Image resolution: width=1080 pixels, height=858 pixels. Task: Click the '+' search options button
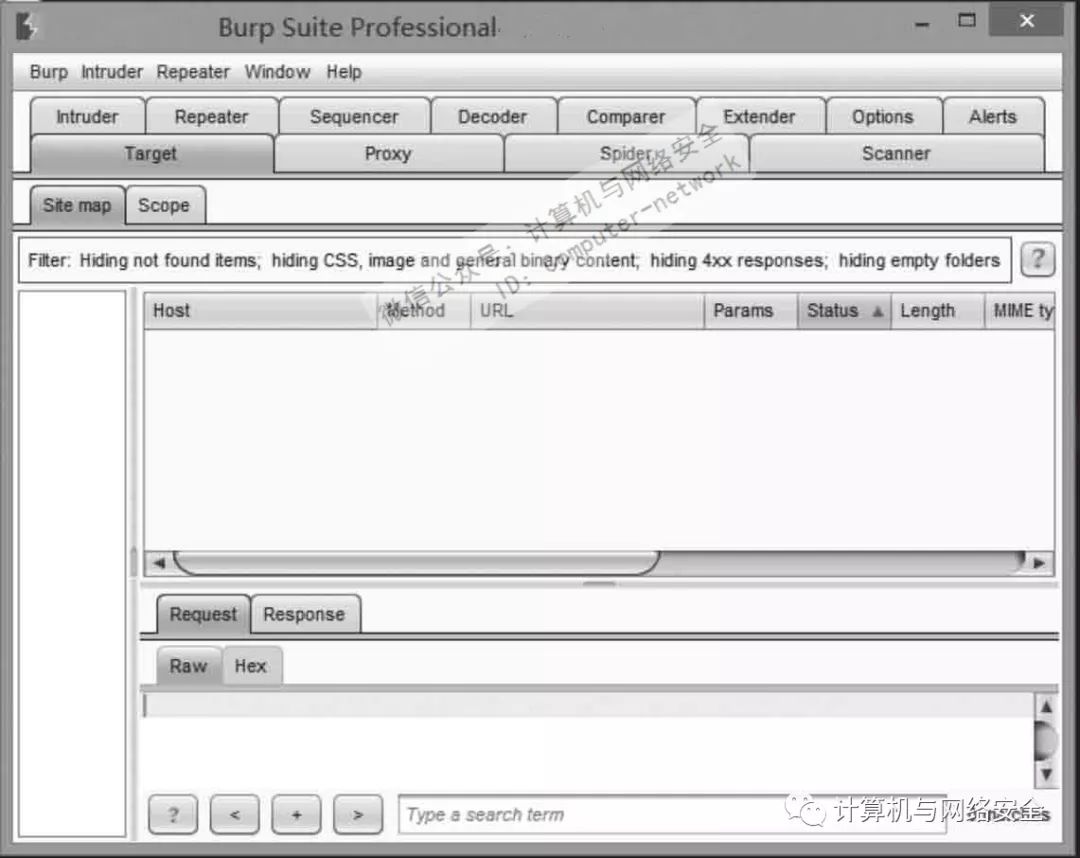[296, 815]
